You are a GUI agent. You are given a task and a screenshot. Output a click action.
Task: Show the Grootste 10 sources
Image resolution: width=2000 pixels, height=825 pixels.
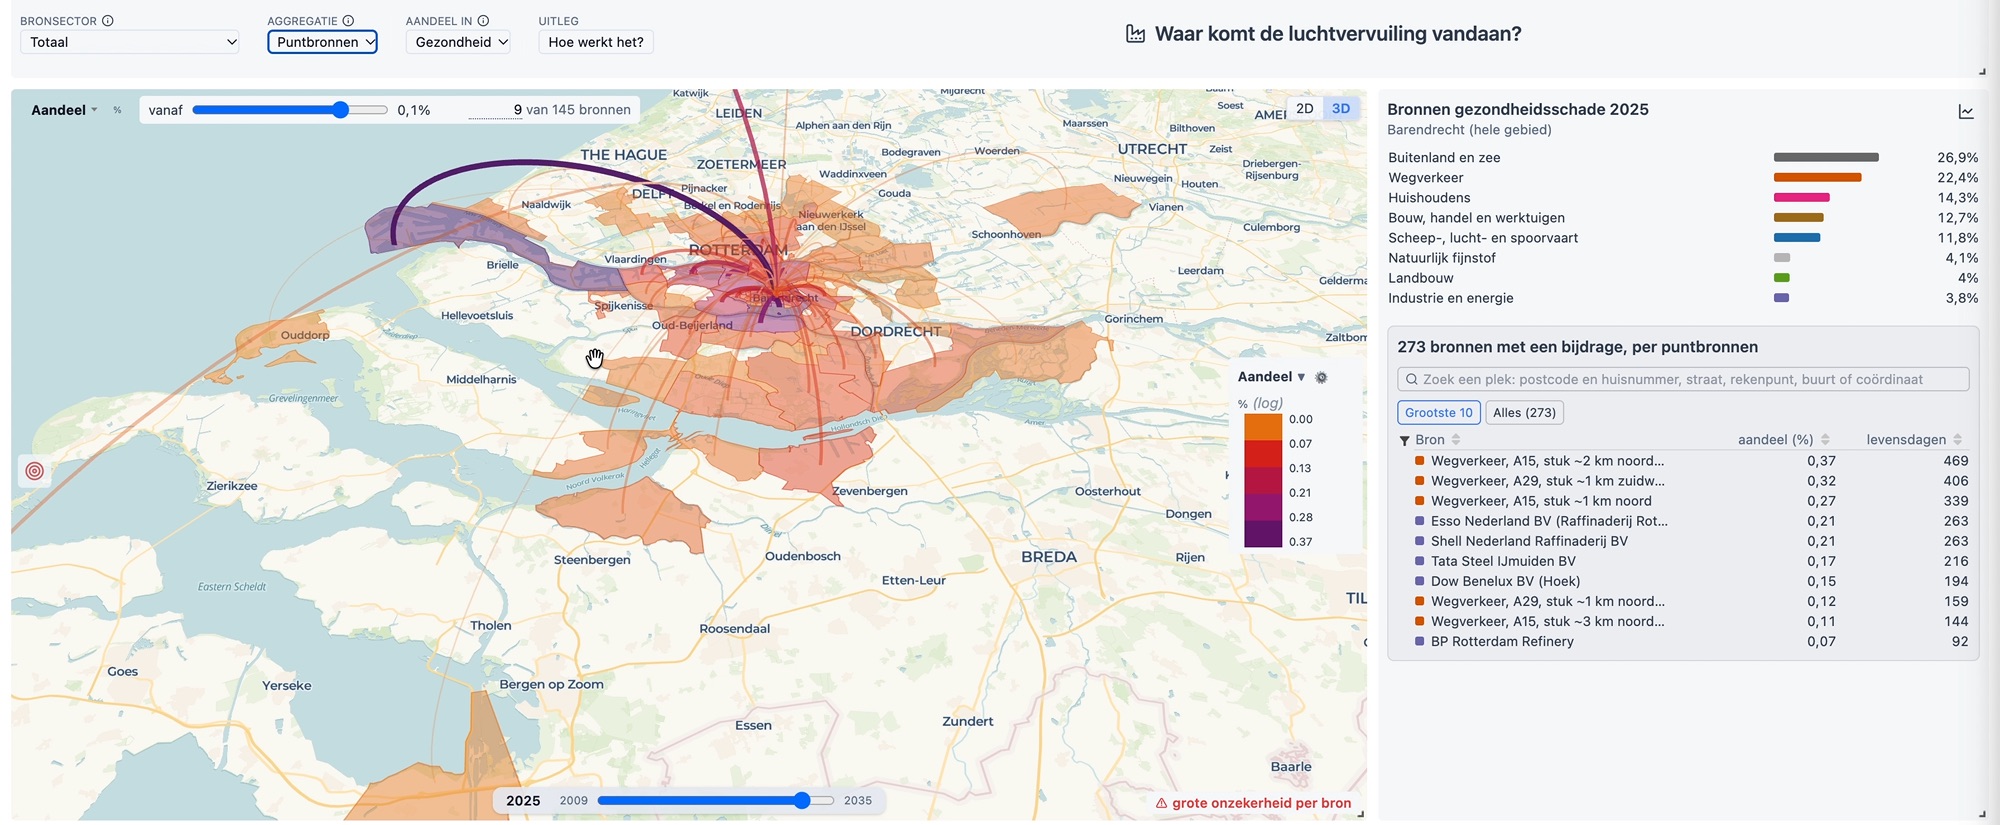[1439, 413]
